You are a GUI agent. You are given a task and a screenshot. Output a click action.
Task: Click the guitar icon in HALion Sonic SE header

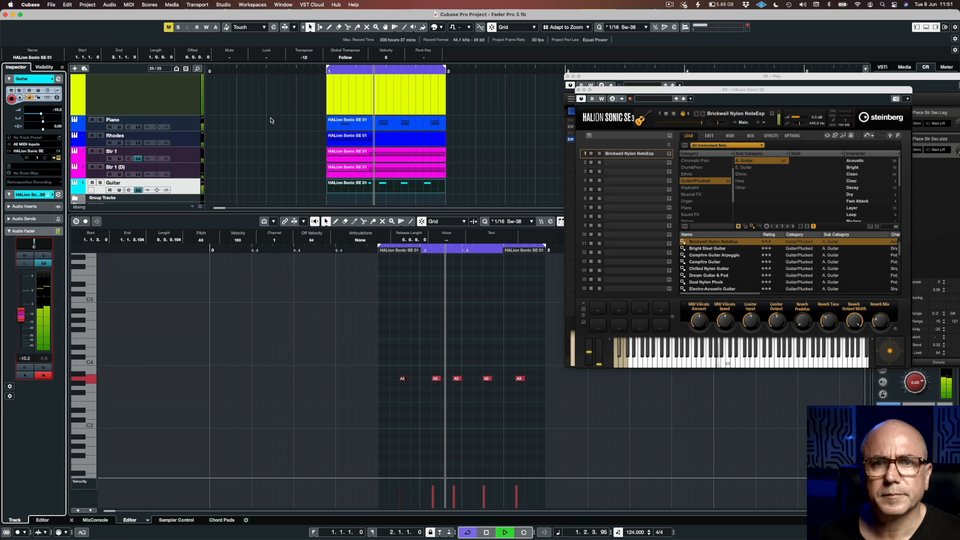[x=642, y=118]
